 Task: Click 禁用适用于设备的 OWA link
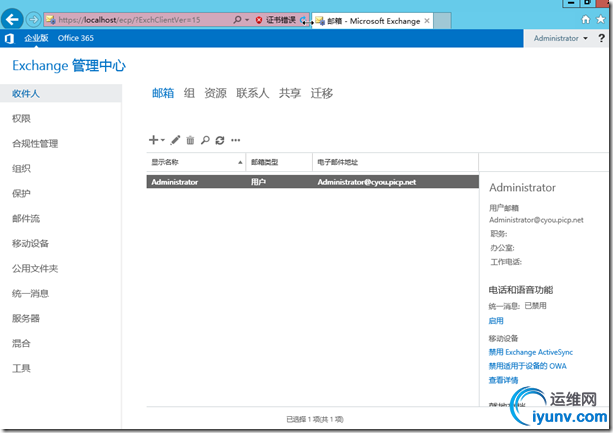527,366
